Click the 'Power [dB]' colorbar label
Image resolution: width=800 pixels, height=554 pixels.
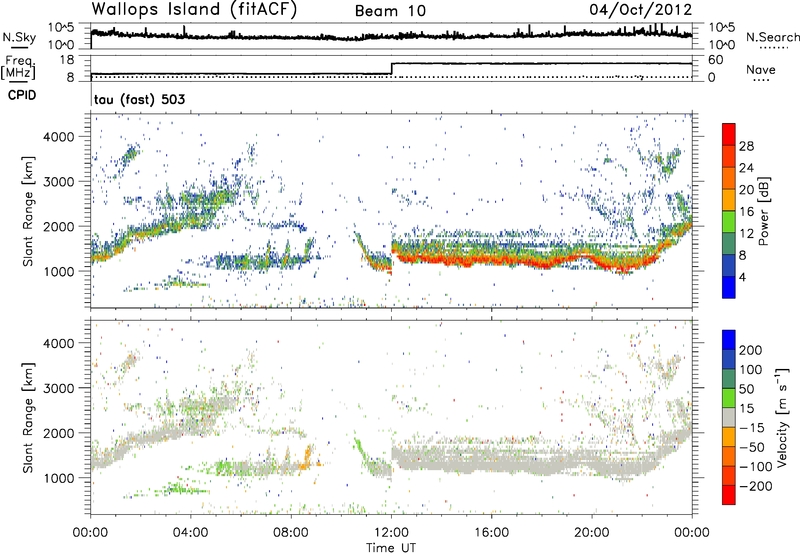(764, 211)
